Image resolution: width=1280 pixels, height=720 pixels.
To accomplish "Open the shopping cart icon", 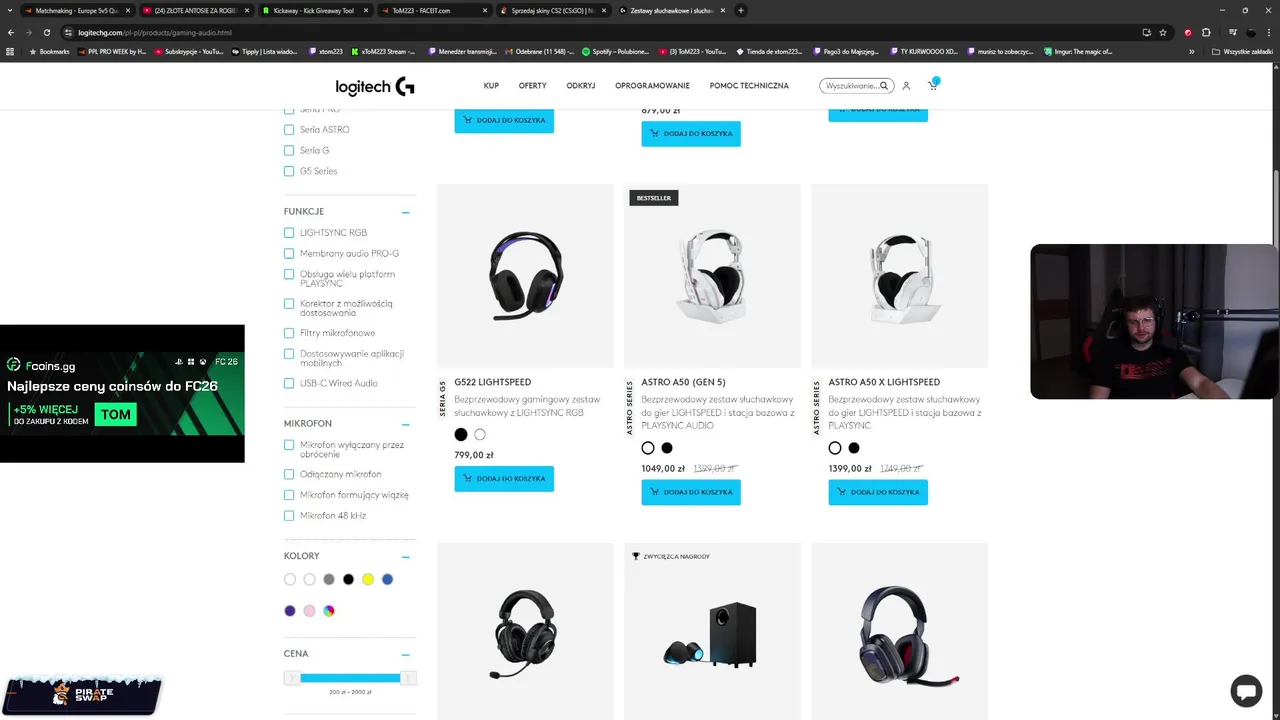I will (x=933, y=85).
